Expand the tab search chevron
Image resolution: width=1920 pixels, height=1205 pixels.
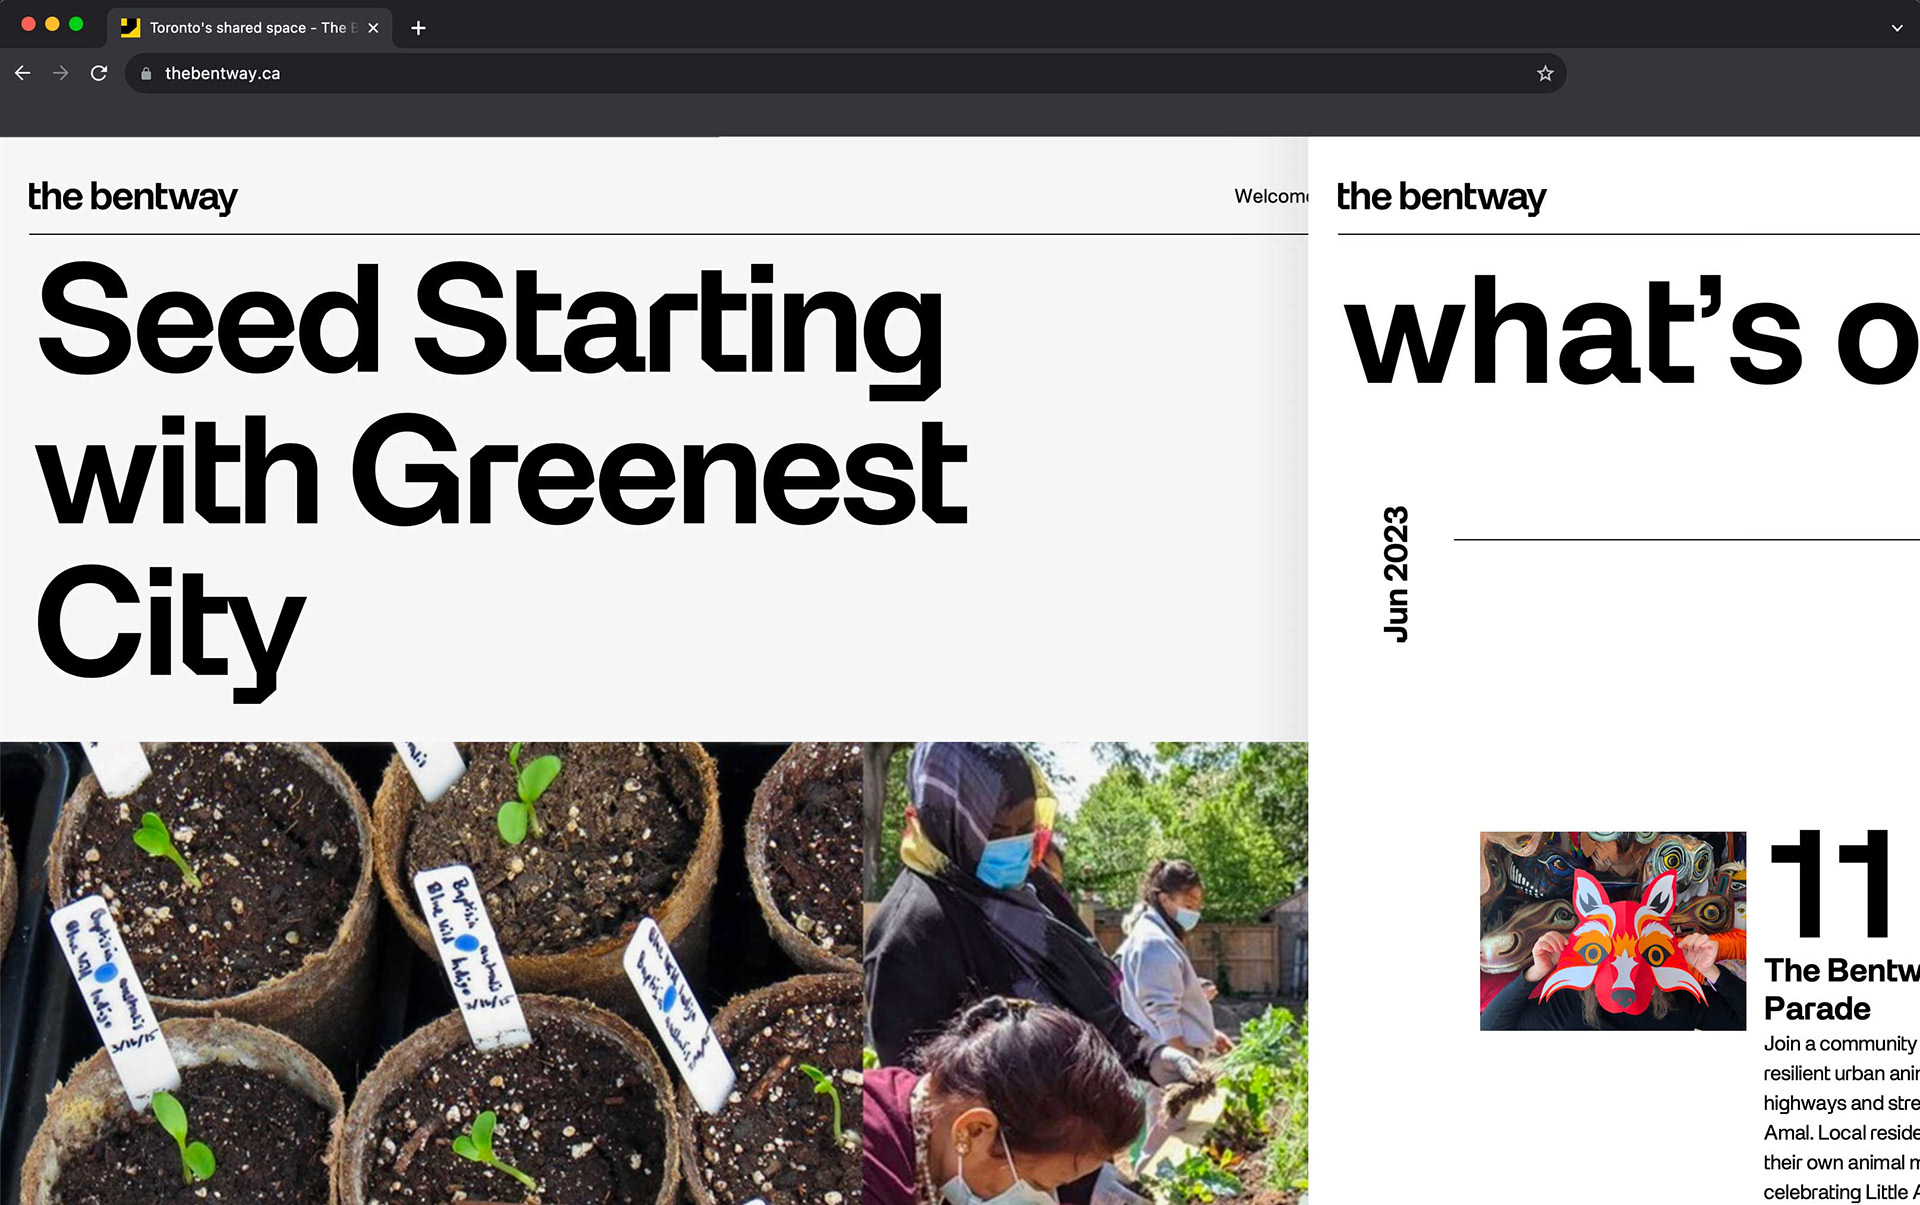click(x=1896, y=28)
